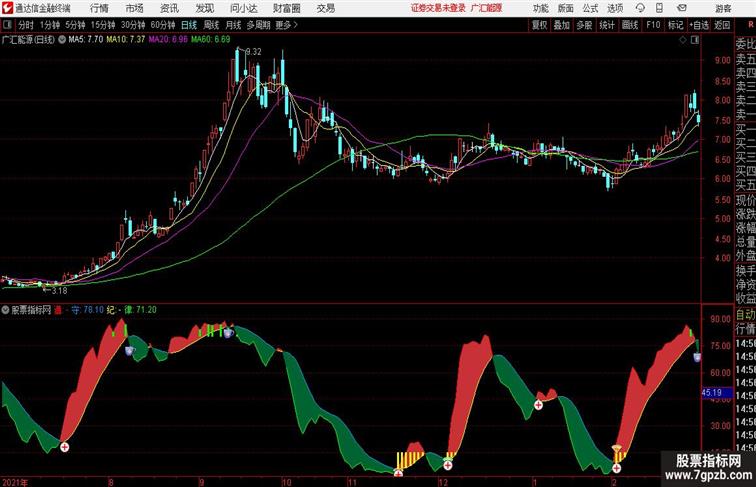Switch to 分时 intraday view
The image size is (756, 487).
[x=26, y=25]
